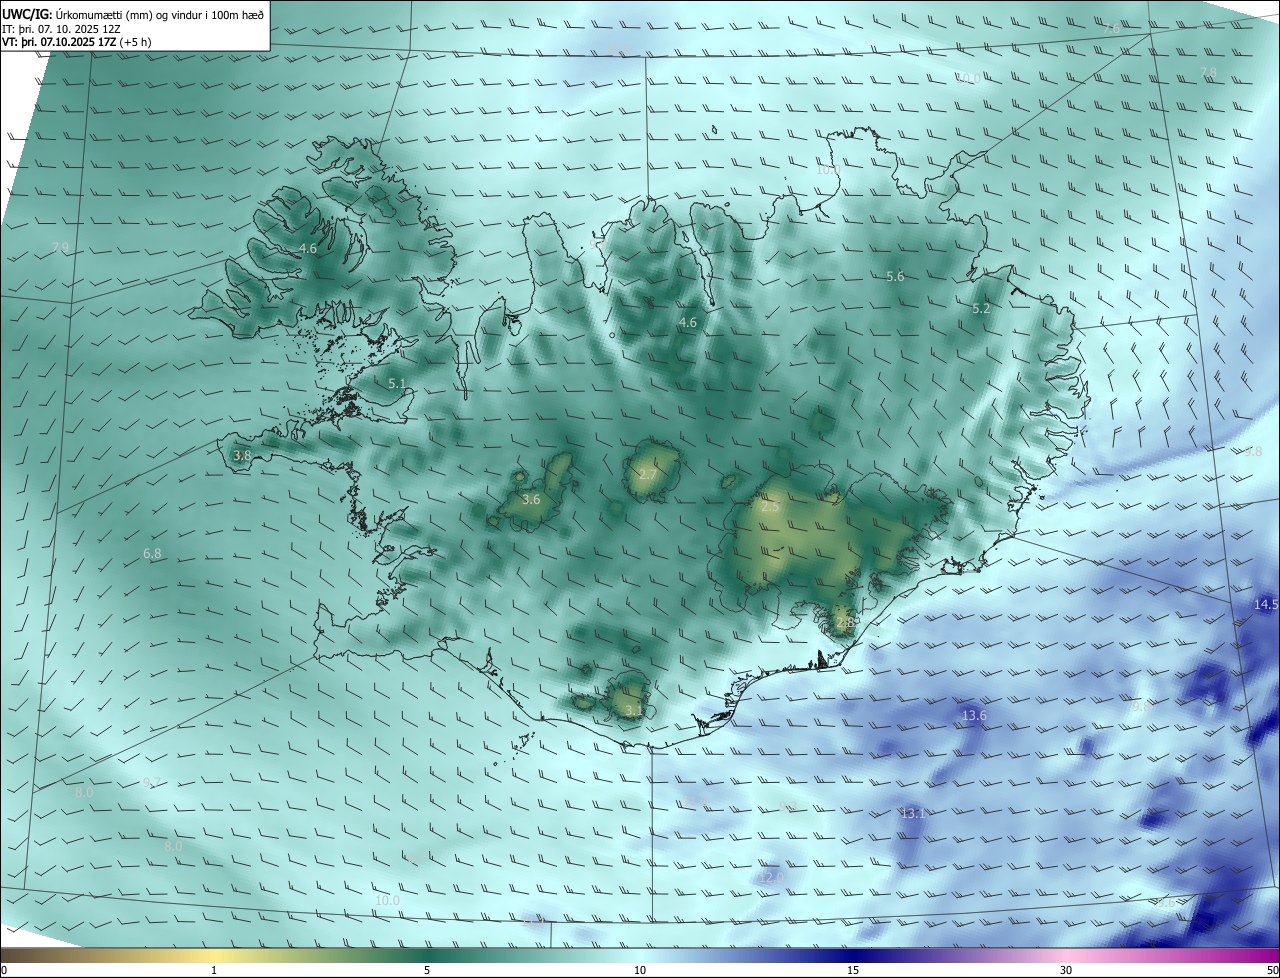Click the 3.8 value label
This screenshot has width=1280, height=978.
tap(242, 455)
